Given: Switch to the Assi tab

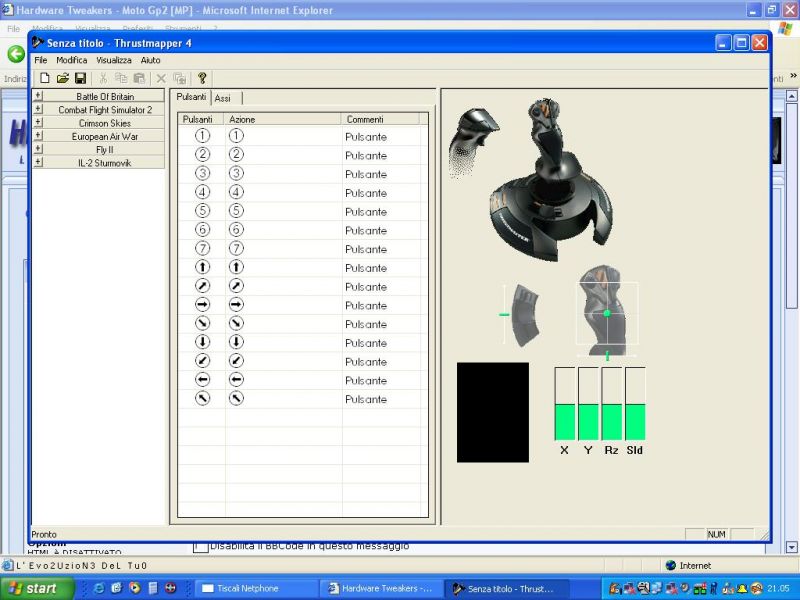Looking at the screenshot, I should pyautogui.click(x=223, y=98).
